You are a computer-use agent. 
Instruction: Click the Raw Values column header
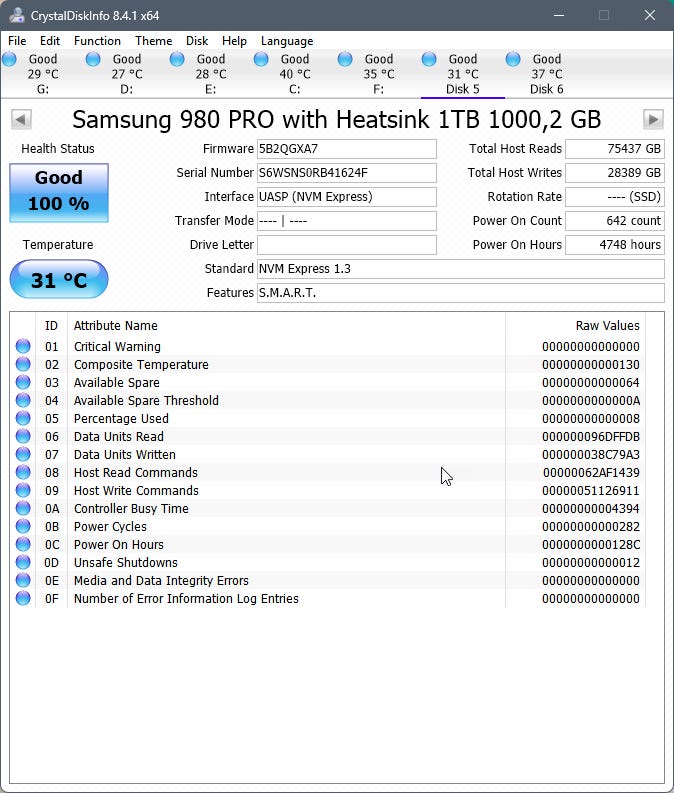pyautogui.click(x=607, y=326)
